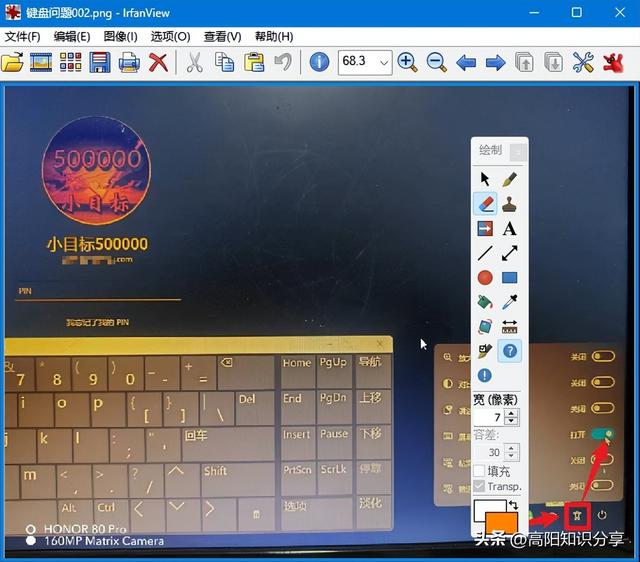The image size is (640, 562).
Task: Print the image using the printer icon
Action: tap(129, 62)
